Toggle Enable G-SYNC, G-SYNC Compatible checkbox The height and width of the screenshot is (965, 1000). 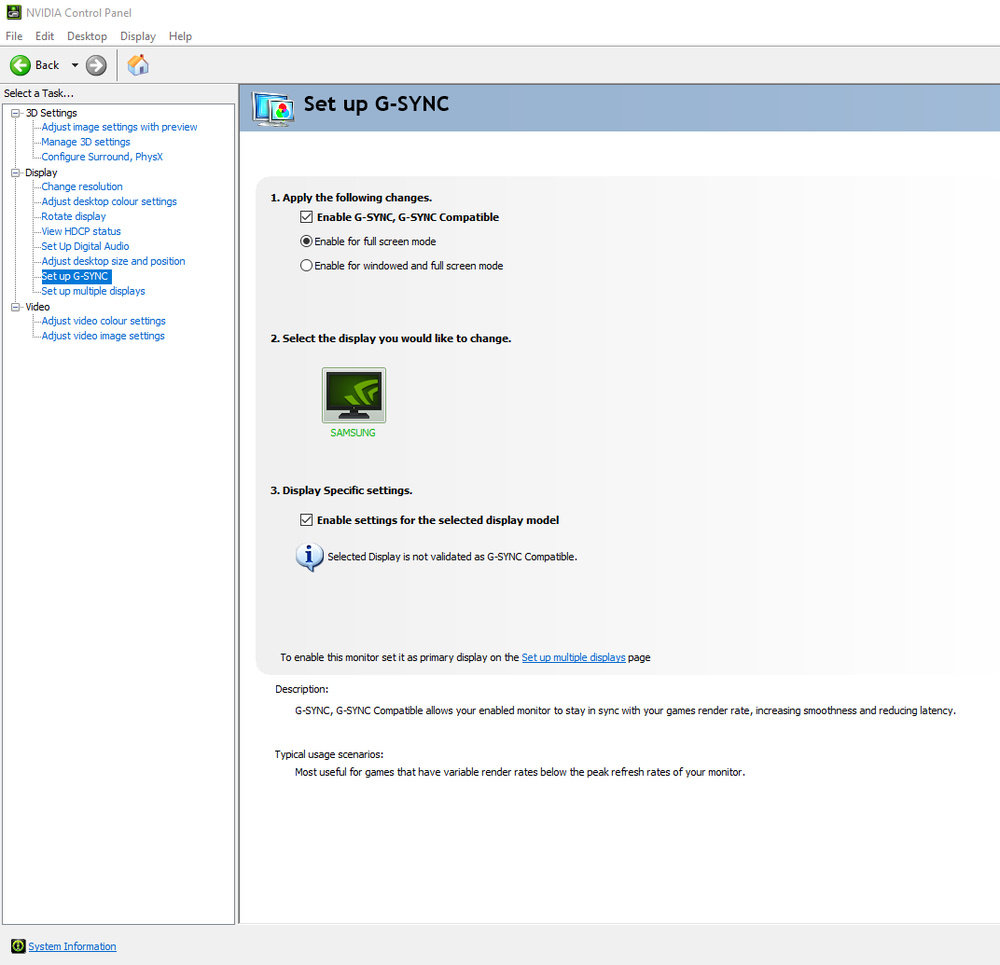pos(306,217)
